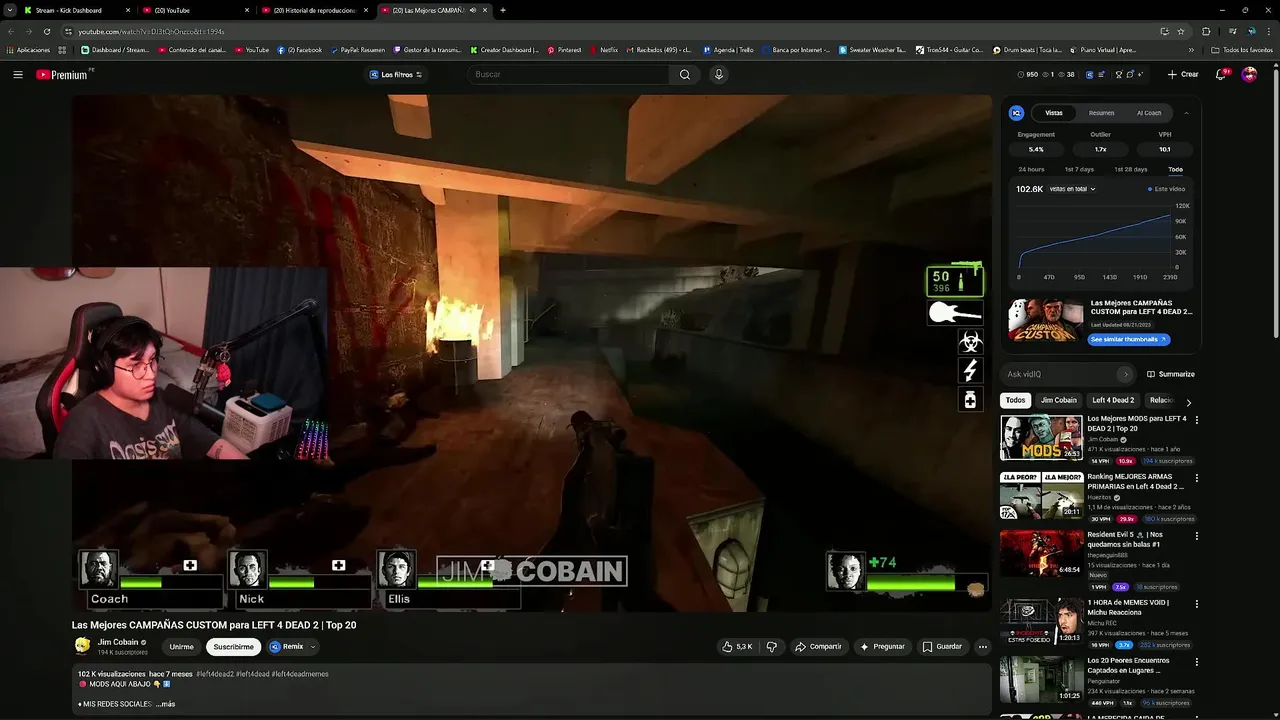Open the Pinterest bookmark
The width and height of the screenshot is (1280, 720).
coord(564,50)
